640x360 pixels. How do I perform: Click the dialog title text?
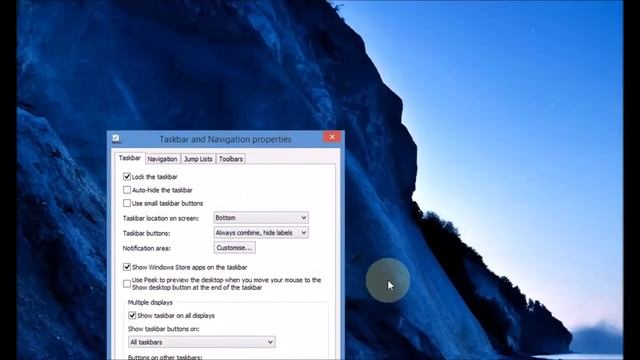225,139
